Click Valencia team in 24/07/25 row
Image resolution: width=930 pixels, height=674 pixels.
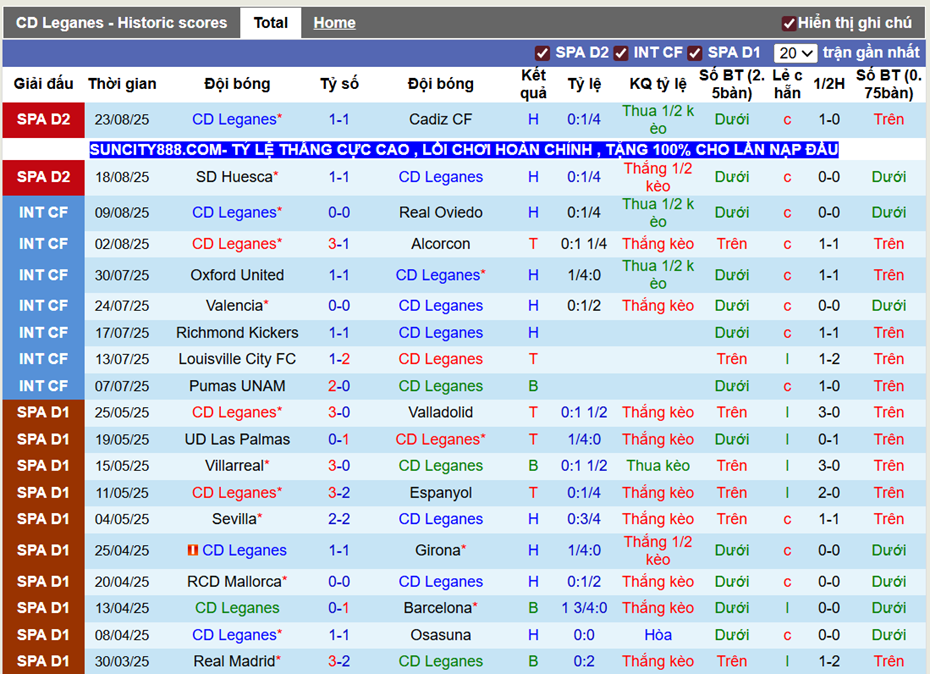[234, 306]
